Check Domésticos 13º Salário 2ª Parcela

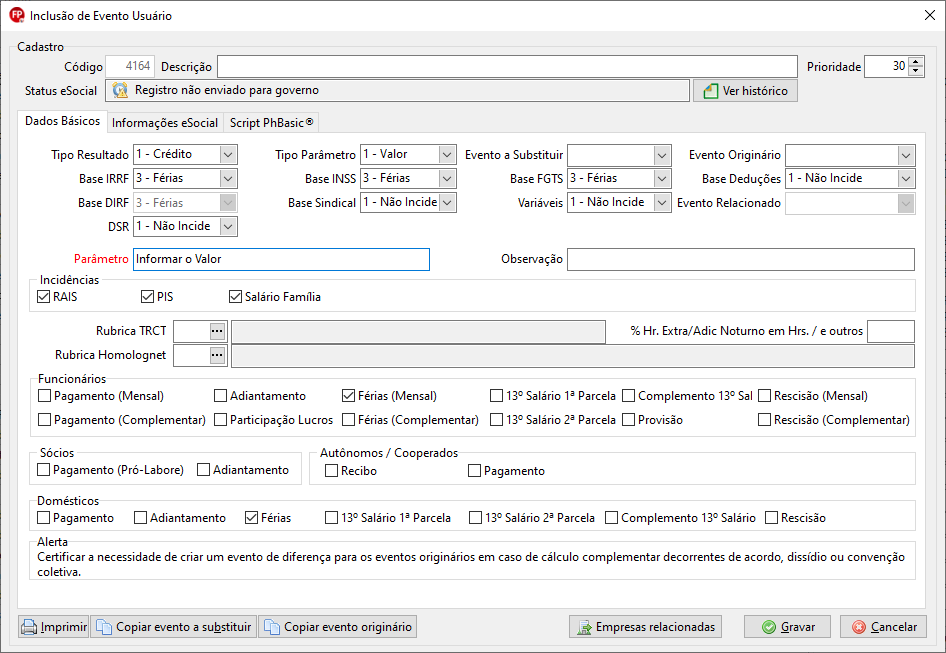pos(475,518)
